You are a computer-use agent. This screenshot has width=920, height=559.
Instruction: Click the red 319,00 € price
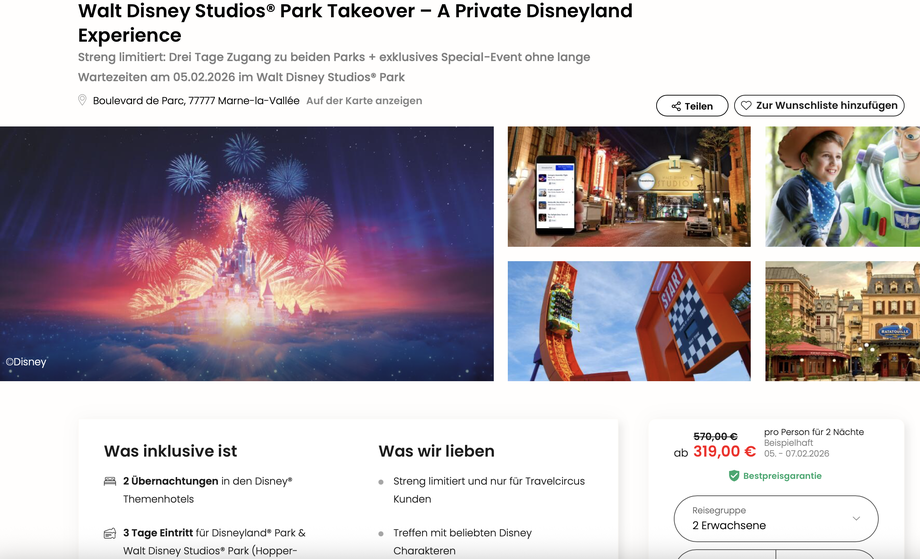pos(724,451)
